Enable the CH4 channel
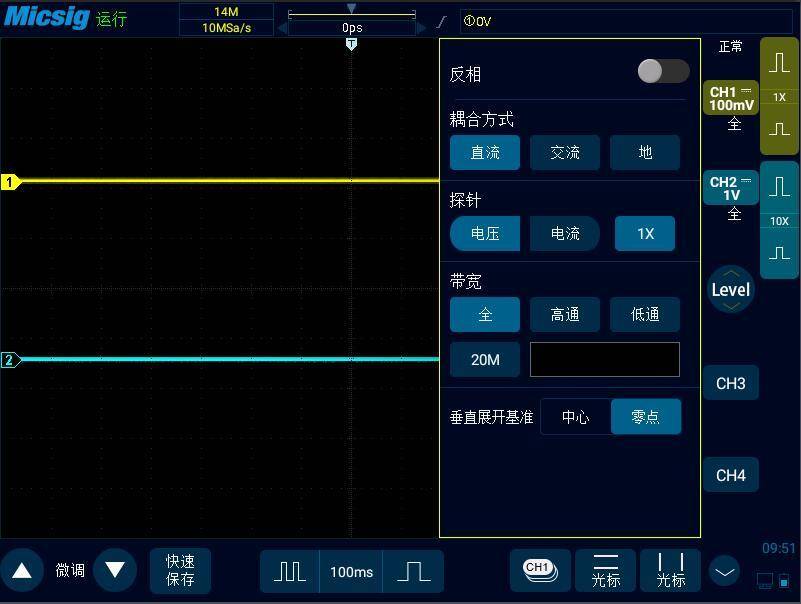Screen dimensions: 801x604 click(731, 475)
